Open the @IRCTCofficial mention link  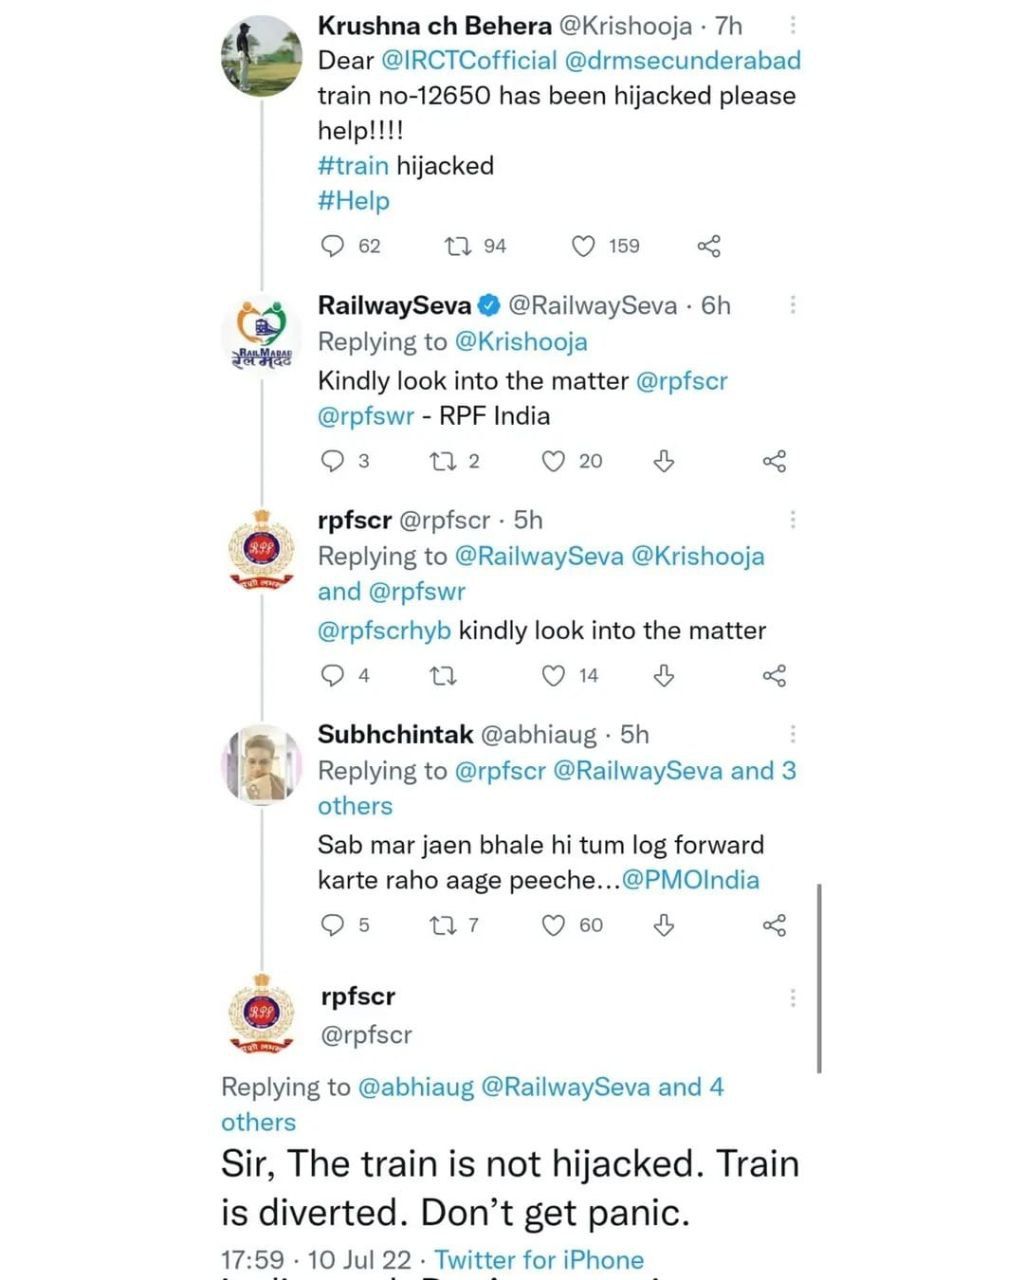(468, 61)
